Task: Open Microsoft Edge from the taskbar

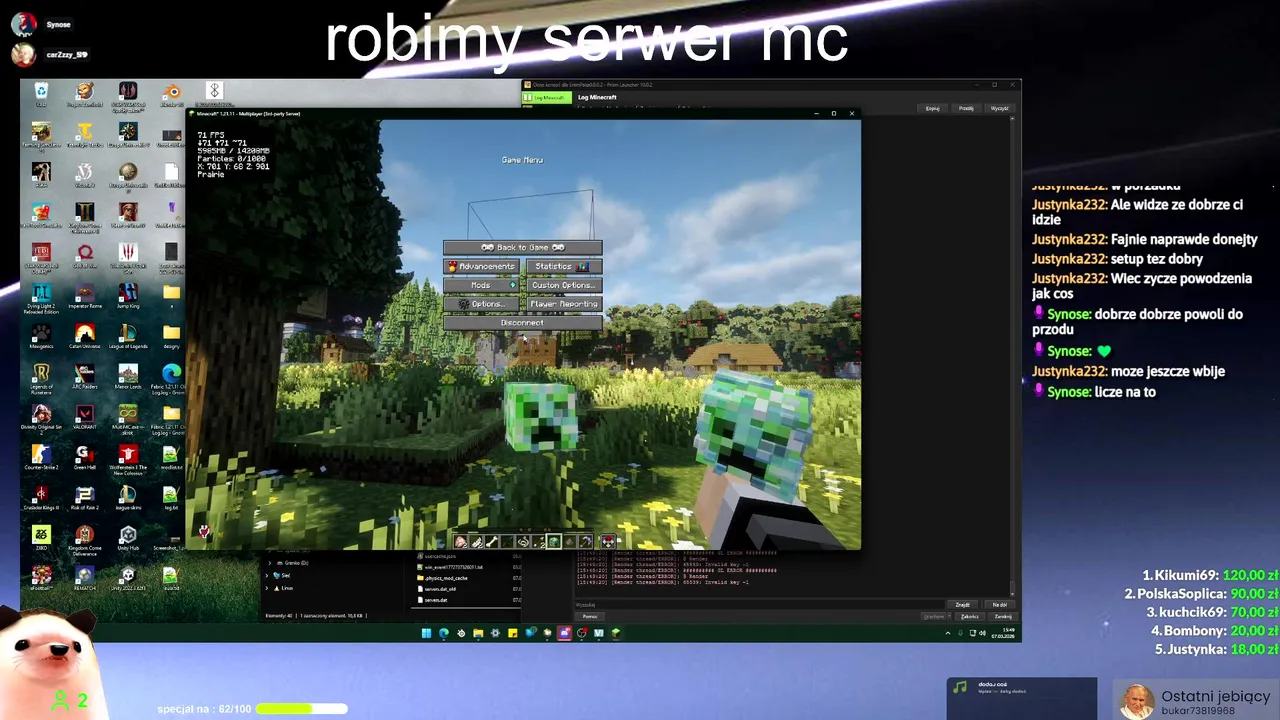Action: [x=444, y=632]
